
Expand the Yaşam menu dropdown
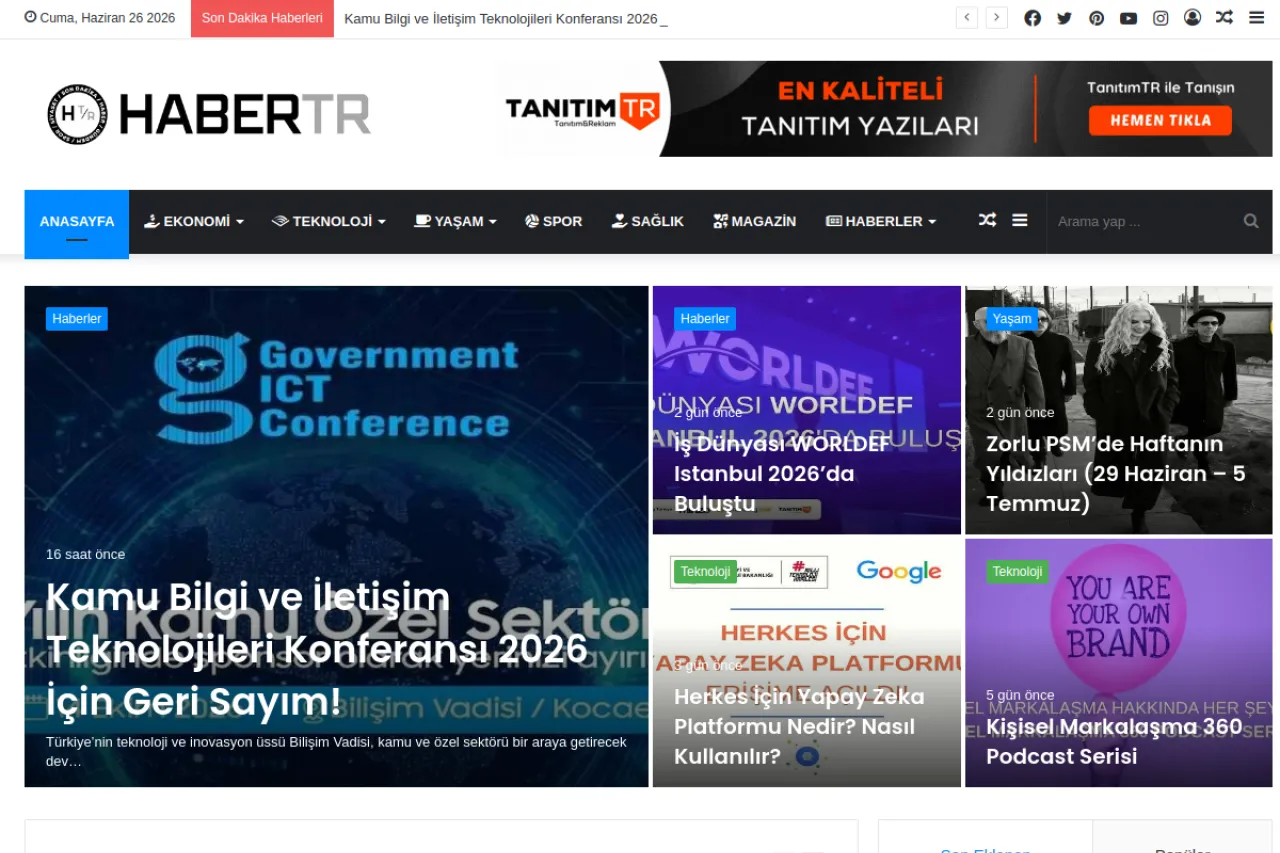pyautogui.click(x=456, y=221)
